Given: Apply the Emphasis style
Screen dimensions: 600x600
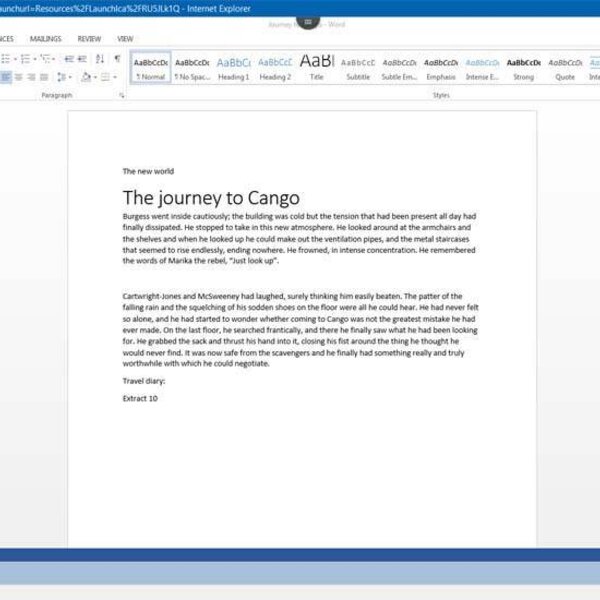Looking at the screenshot, I should [x=441, y=68].
